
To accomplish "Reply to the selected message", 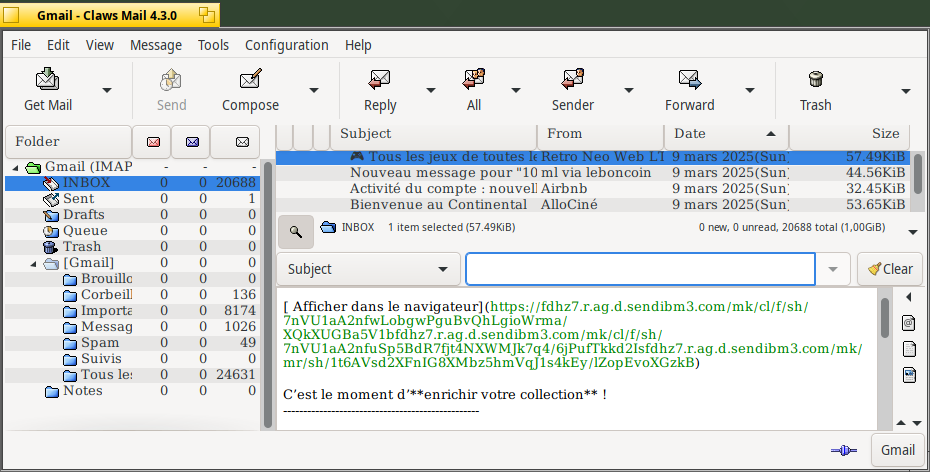I will coord(380,90).
